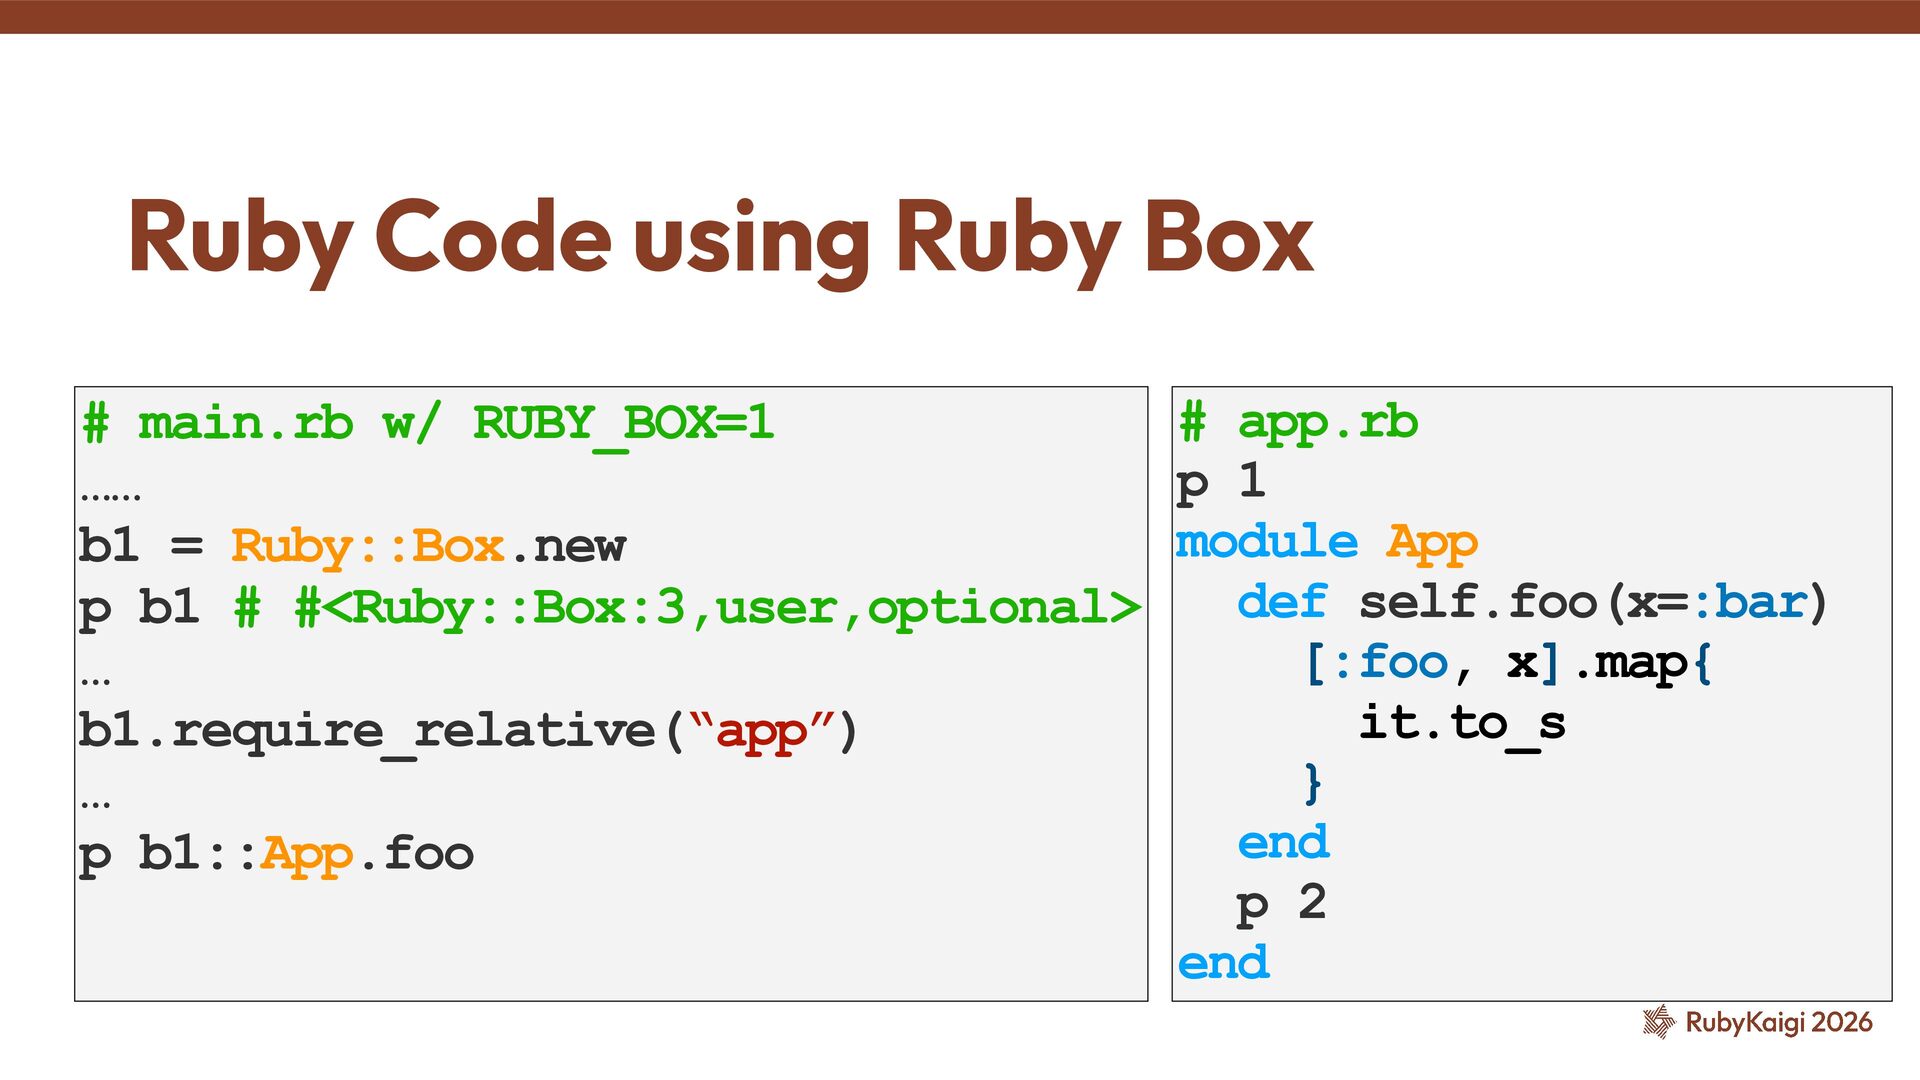
Task: Click the it.to_s block body
Action: 1462,723
